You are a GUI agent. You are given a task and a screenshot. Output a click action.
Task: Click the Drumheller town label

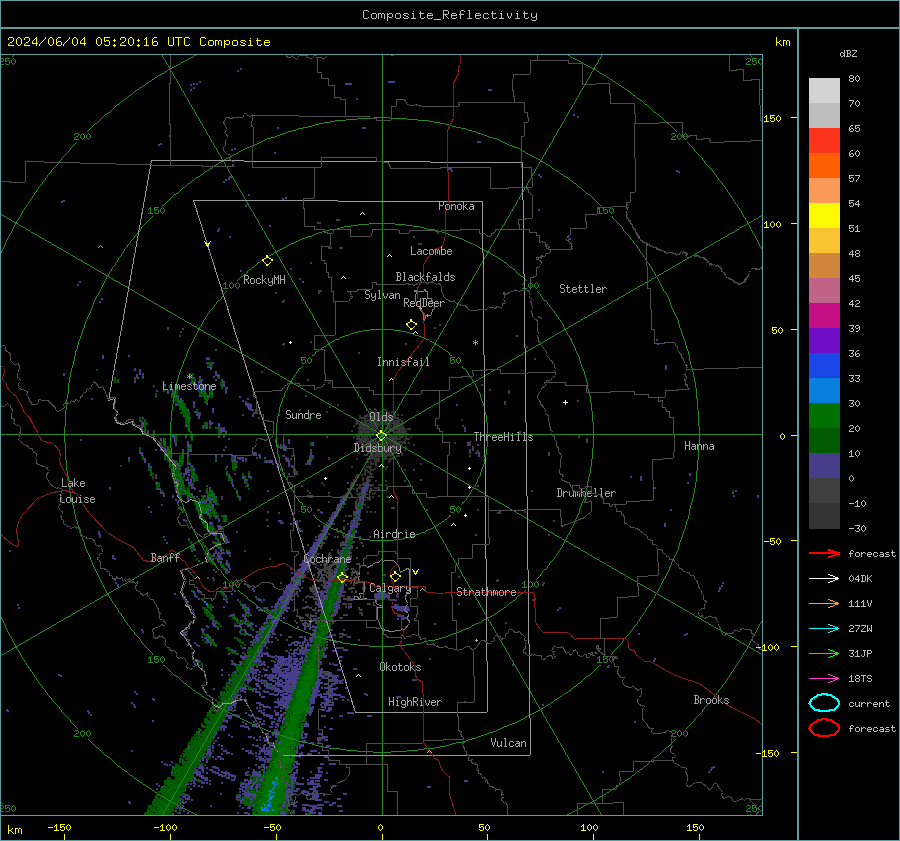[x=586, y=493]
